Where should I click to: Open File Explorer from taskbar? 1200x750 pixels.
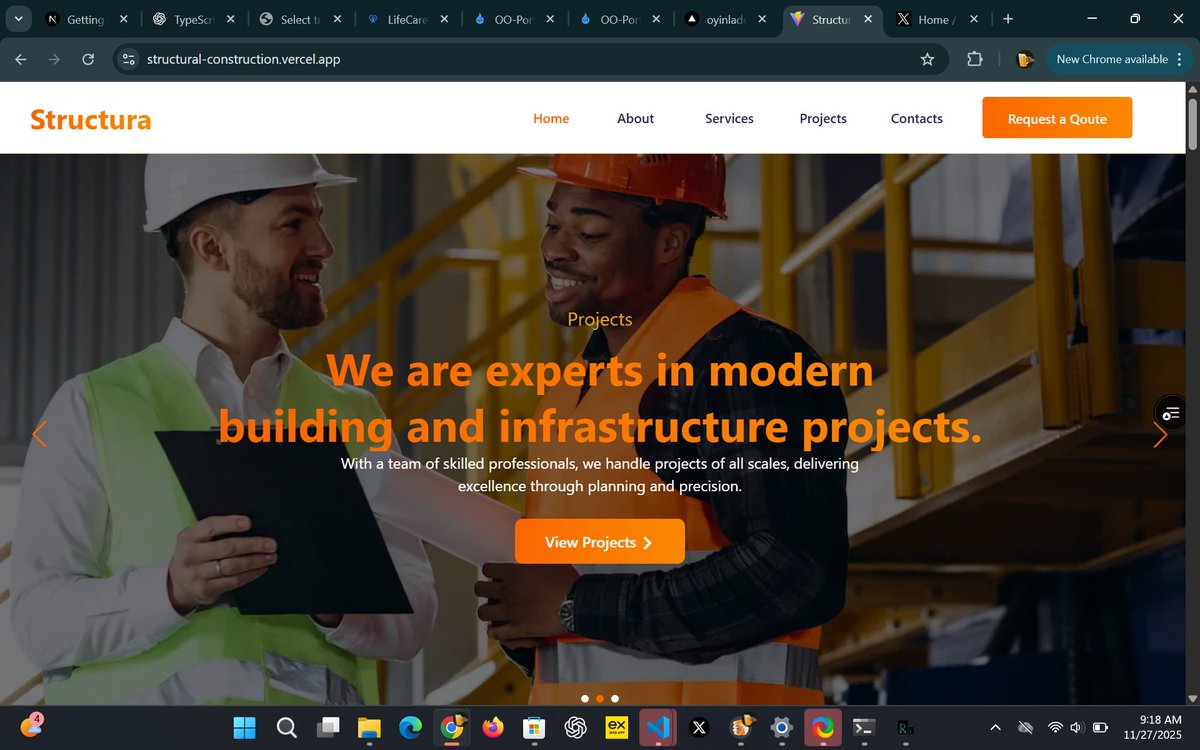tap(369, 727)
